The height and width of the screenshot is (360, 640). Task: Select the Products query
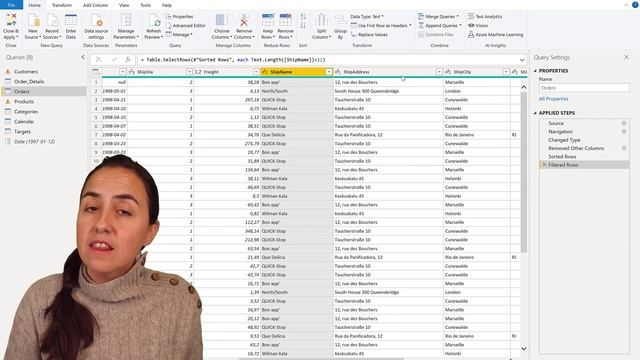pos(24,102)
